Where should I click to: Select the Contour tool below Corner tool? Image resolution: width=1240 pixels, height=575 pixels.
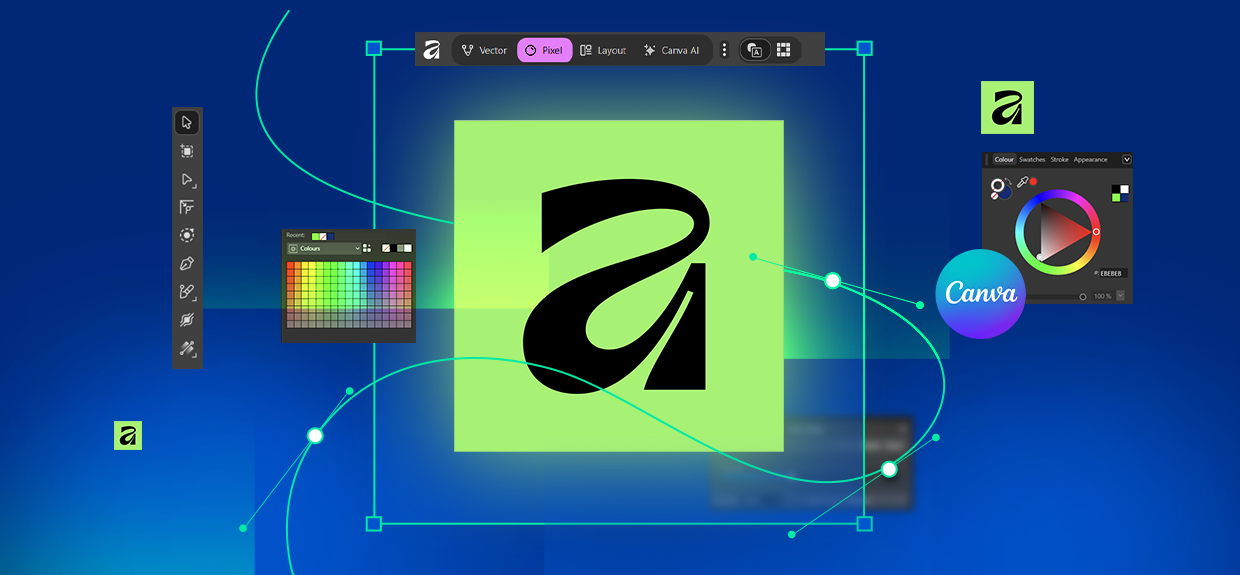(186, 235)
